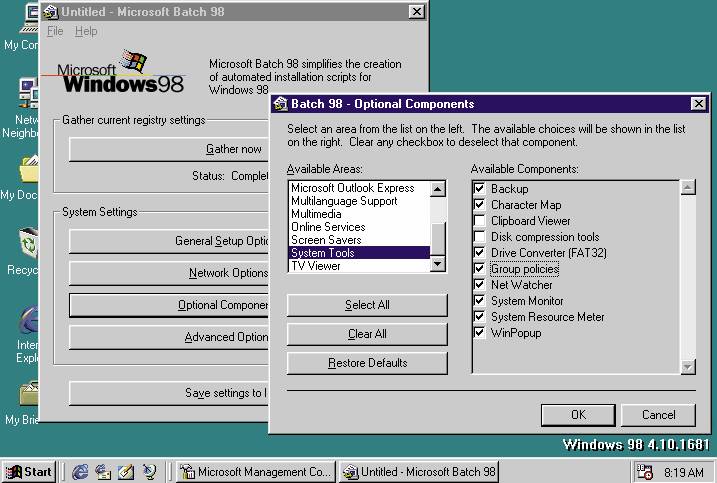The image size is (717, 483).
Task: Enable the Clipboard Viewer checkbox
Action: [x=479, y=220]
